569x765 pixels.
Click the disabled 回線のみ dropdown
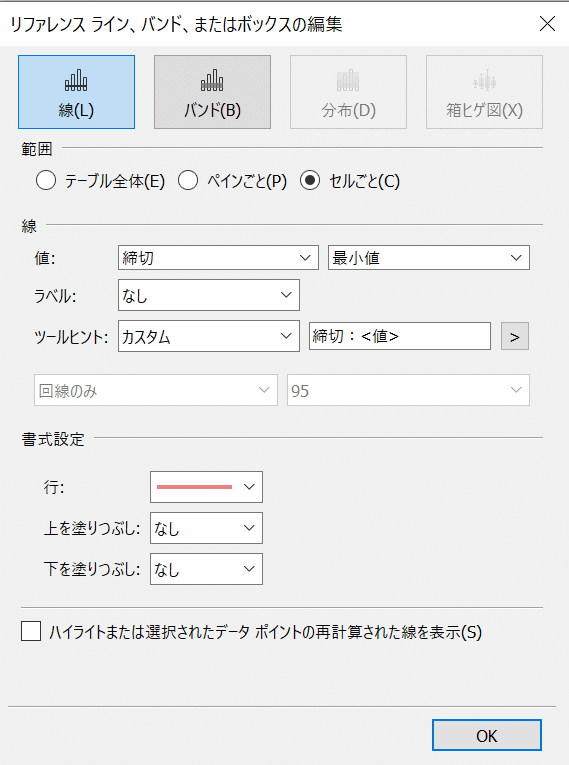[156, 390]
